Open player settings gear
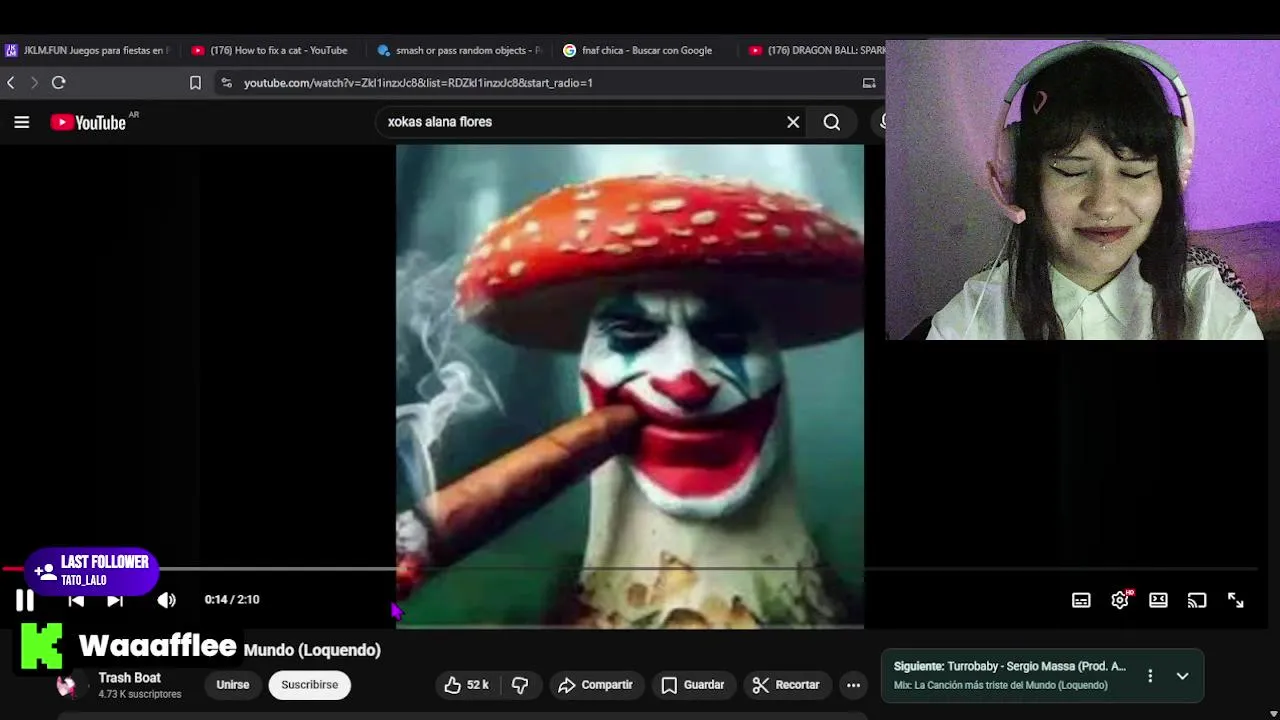The height and width of the screenshot is (720, 1280). 1120,600
